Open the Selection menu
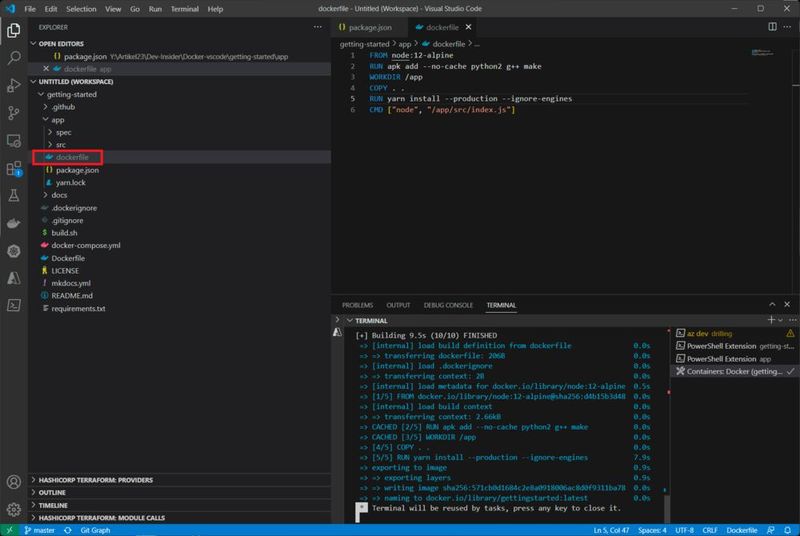The height and width of the screenshot is (536, 800). 81,9
